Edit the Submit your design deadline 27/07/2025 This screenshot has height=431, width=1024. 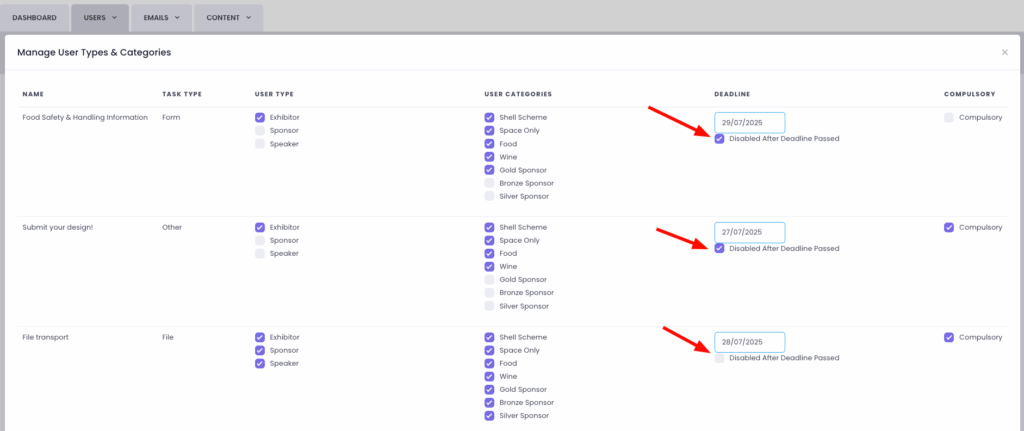pos(749,232)
